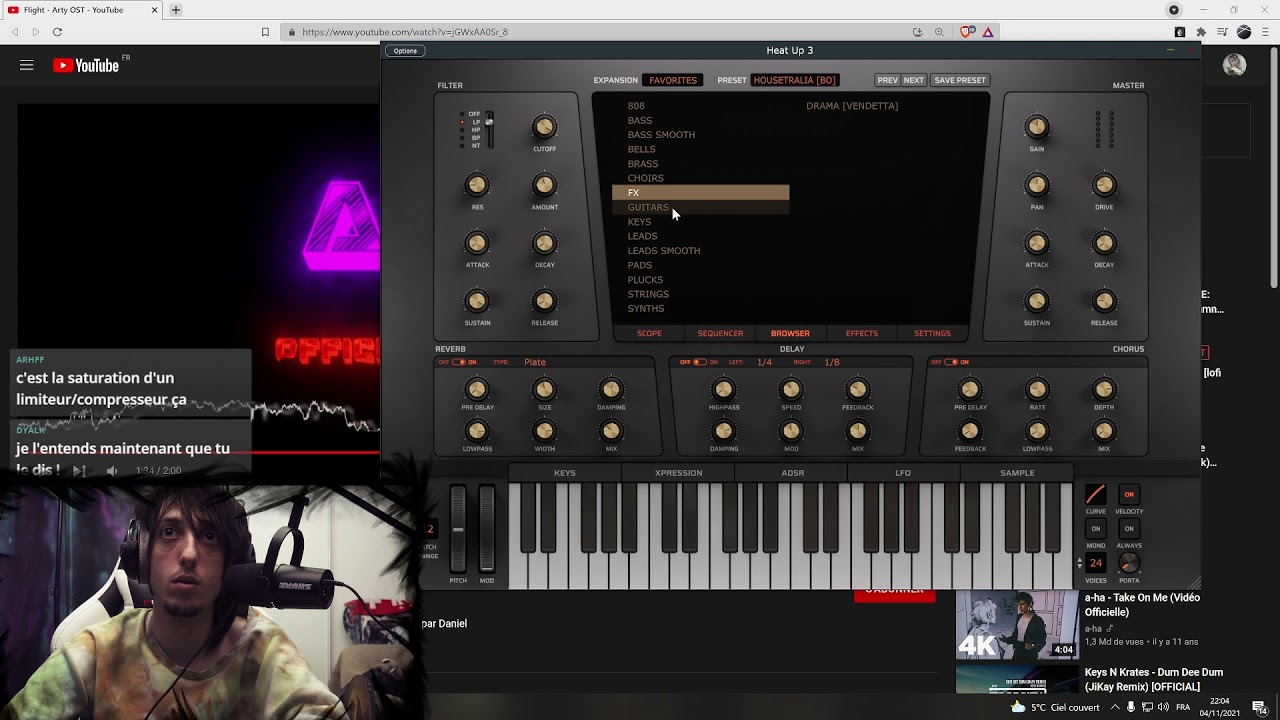Click the Pitch wheel
This screenshot has width=1280, height=720.
[x=458, y=528]
